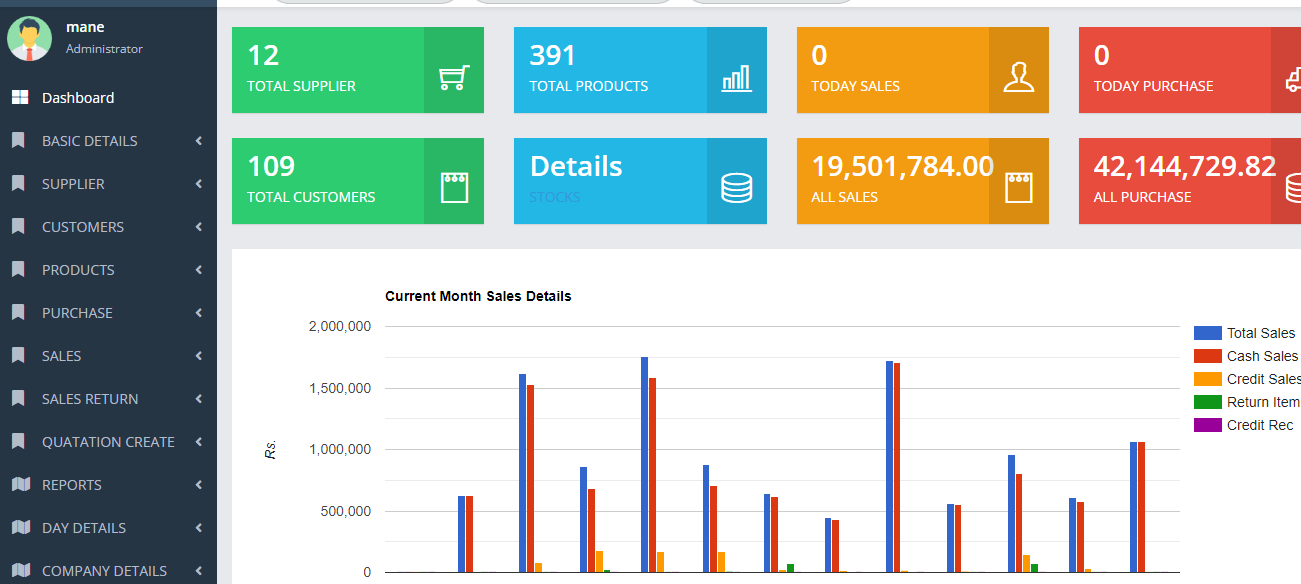1301x584 pixels.
Task: Open the Day Details sidebar item
Action: (84, 528)
